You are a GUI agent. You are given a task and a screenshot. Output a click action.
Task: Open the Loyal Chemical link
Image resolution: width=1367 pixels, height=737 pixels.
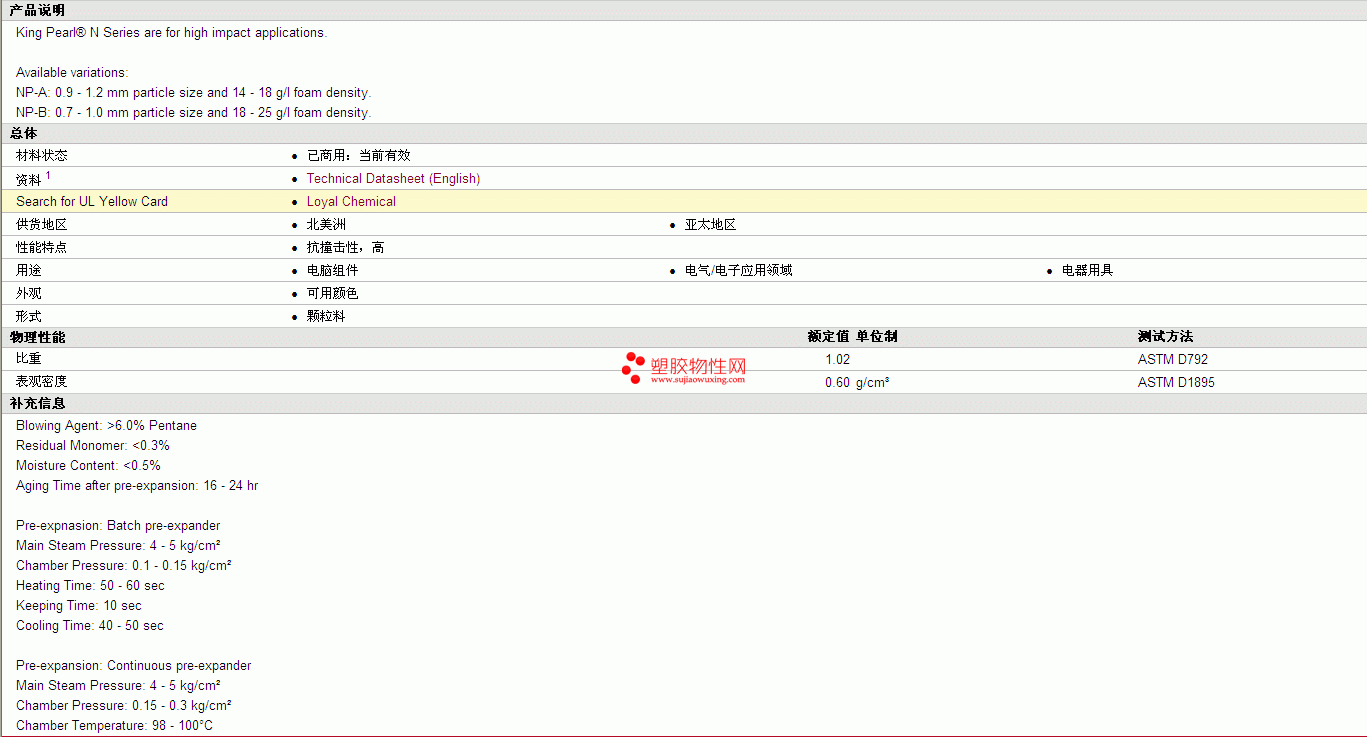tap(351, 201)
